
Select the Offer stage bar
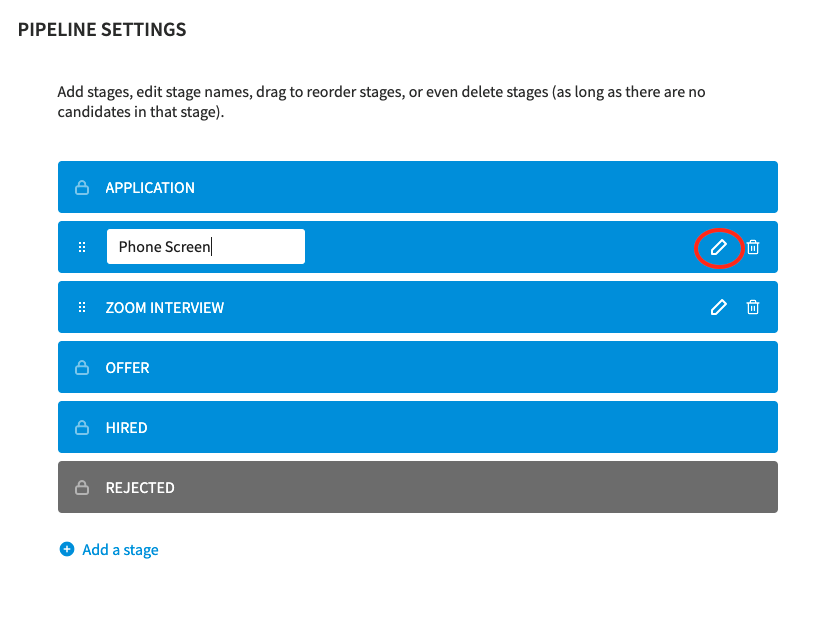coord(418,367)
